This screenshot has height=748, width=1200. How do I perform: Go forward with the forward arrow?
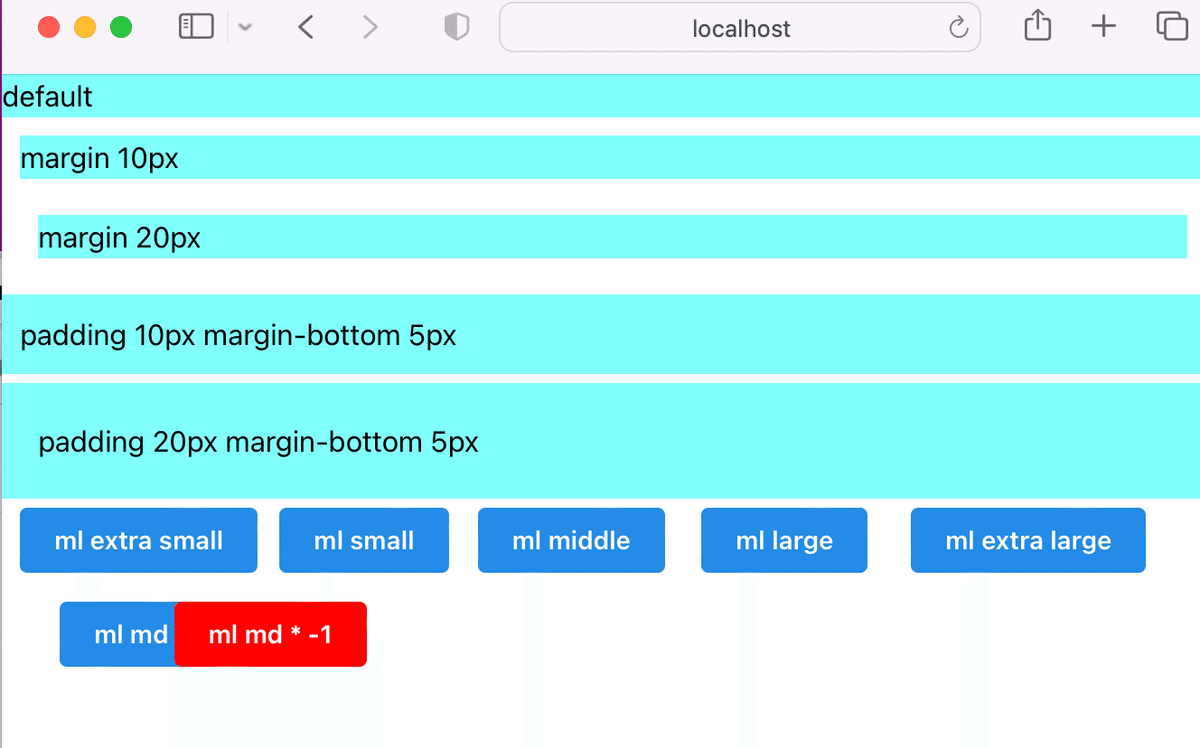click(370, 27)
